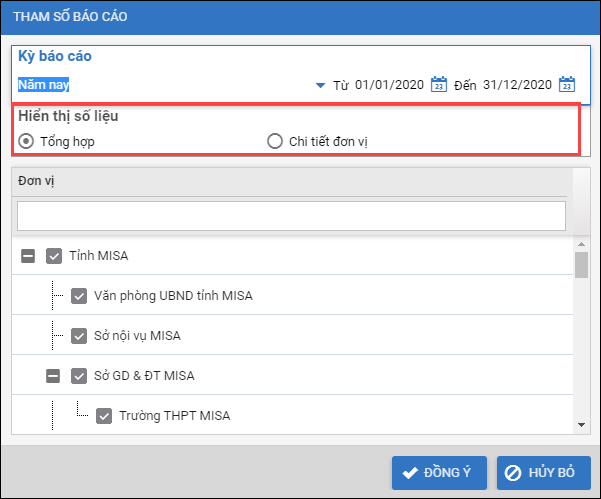
Task: Click the scroll down arrow of unit list
Action: point(581,426)
